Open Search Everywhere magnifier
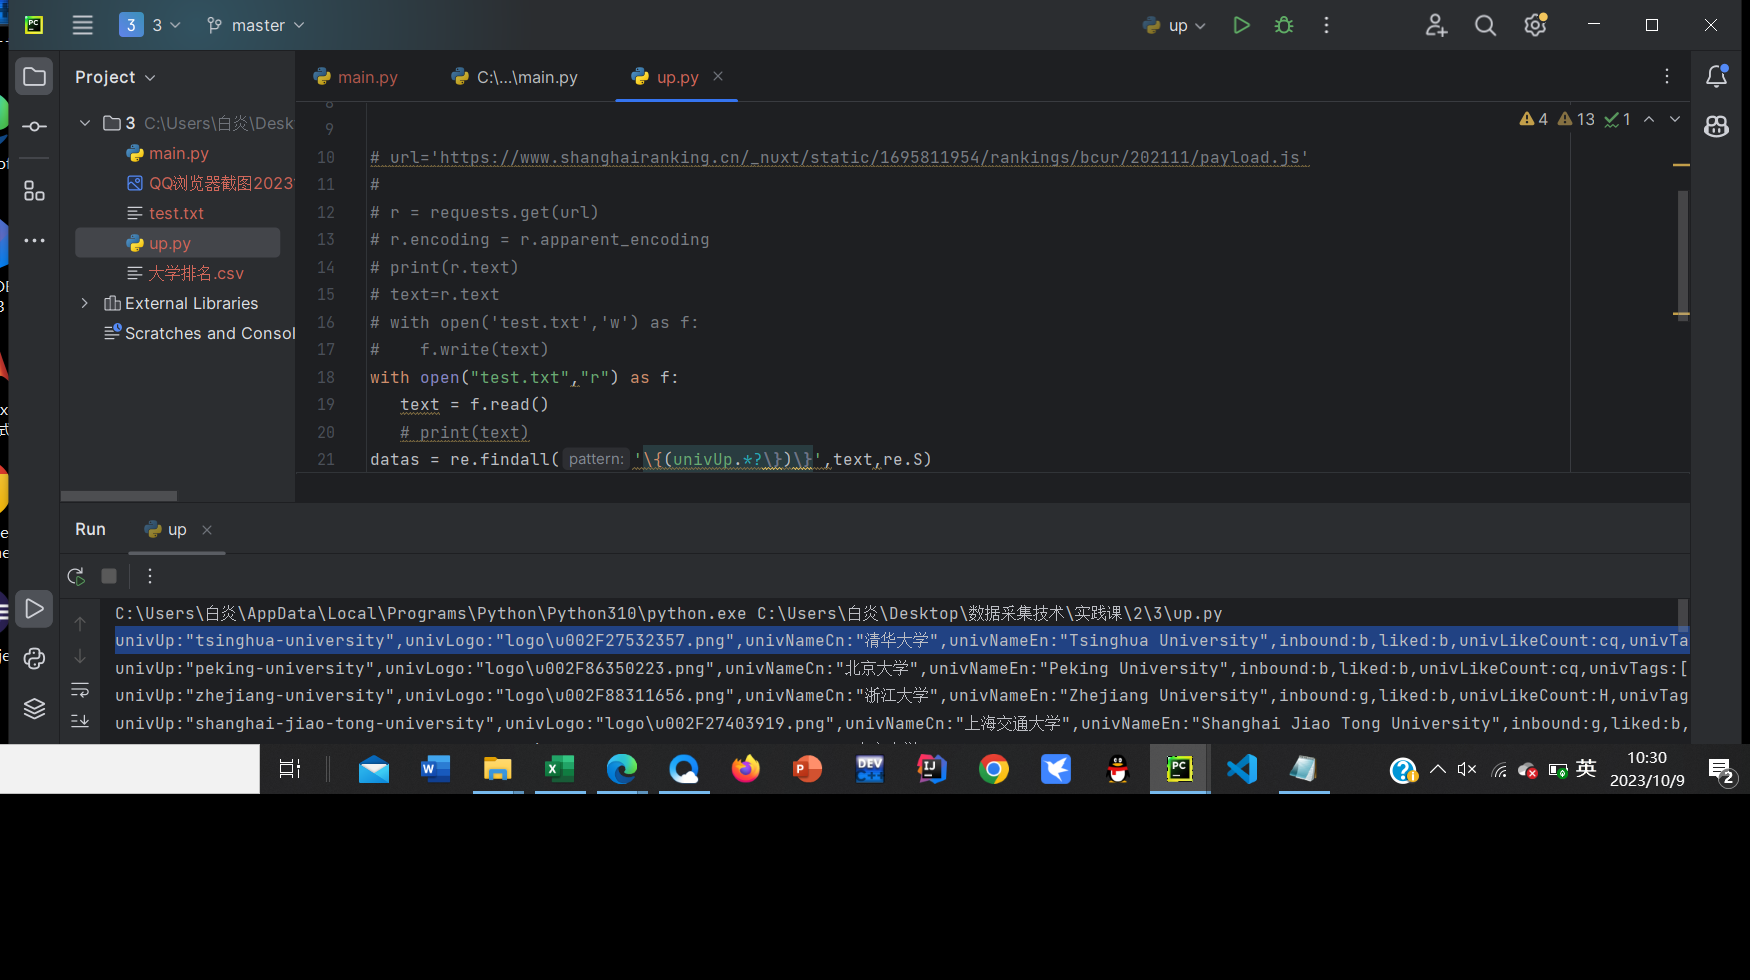Image resolution: width=1750 pixels, height=980 pixels. [x=1485, y=25]
